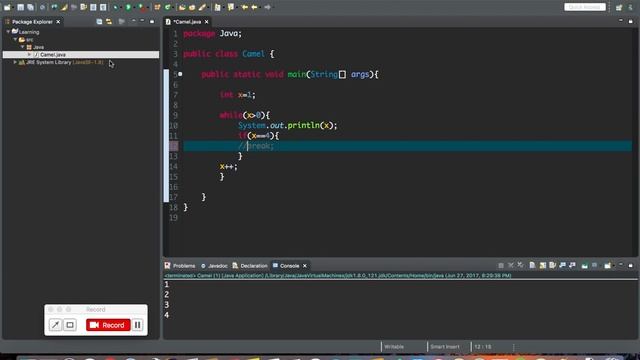Viewport: 640px width, 360px height.
Task: Click the Save All toolbar icon
Action: 30,7
